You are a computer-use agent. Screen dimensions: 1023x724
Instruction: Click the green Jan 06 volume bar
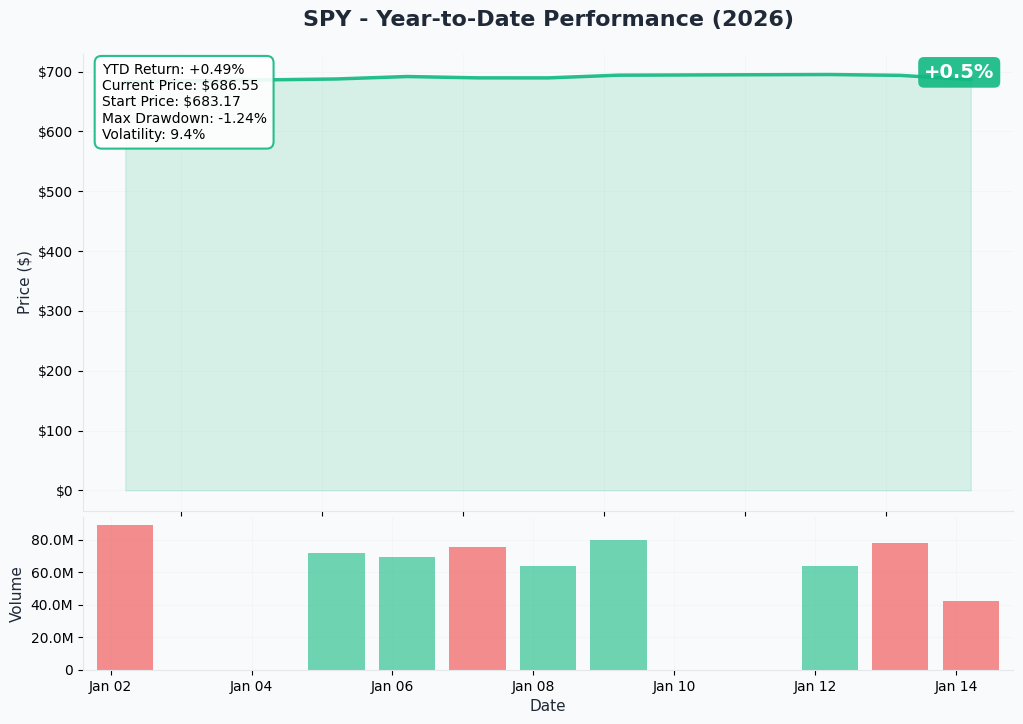pos(406,614)
